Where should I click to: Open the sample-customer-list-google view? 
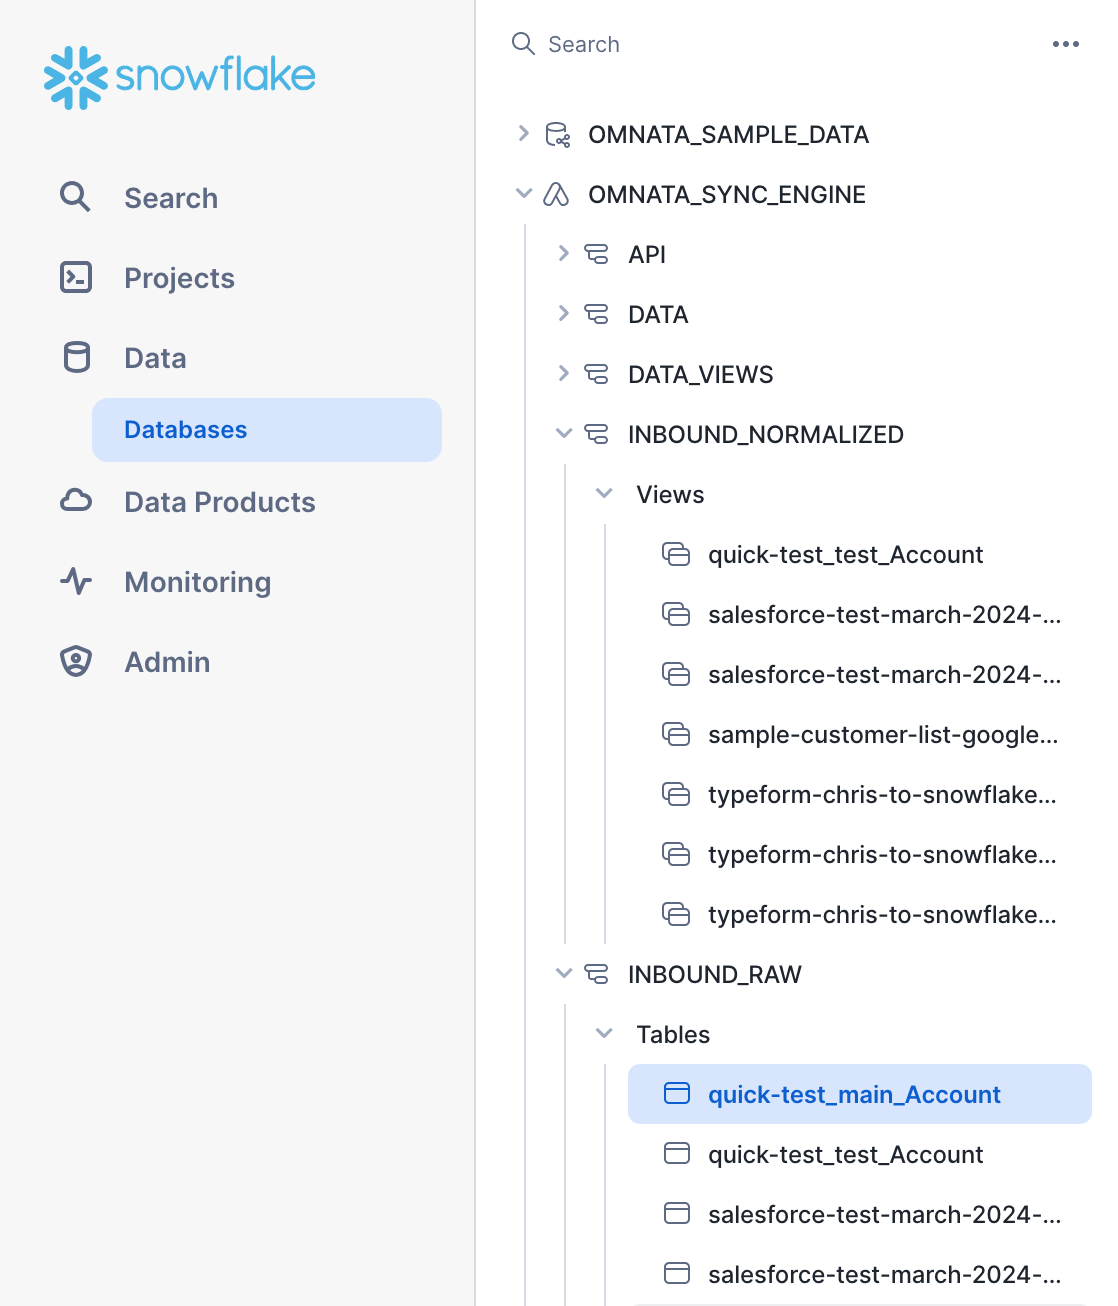point(882,735)
